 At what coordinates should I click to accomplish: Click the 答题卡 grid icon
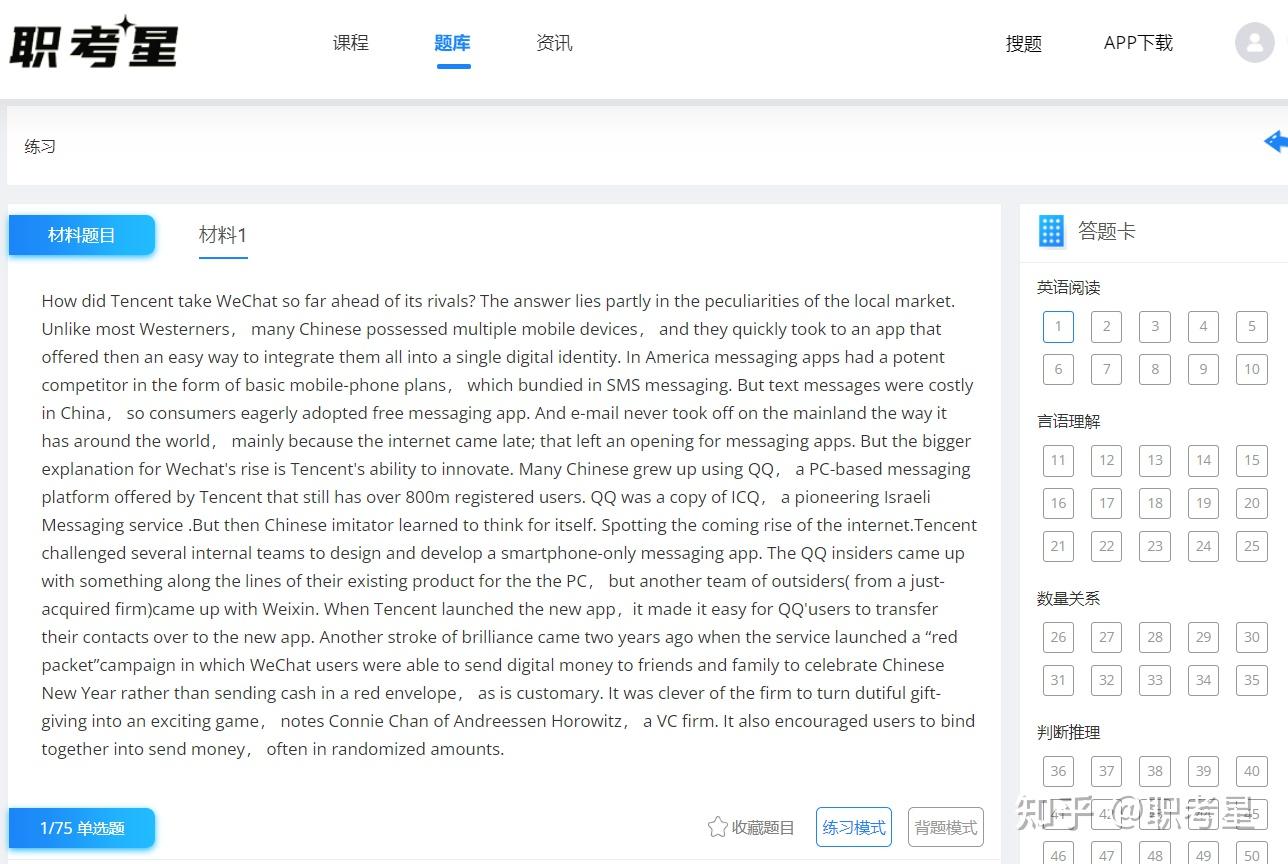[1051, 231]
